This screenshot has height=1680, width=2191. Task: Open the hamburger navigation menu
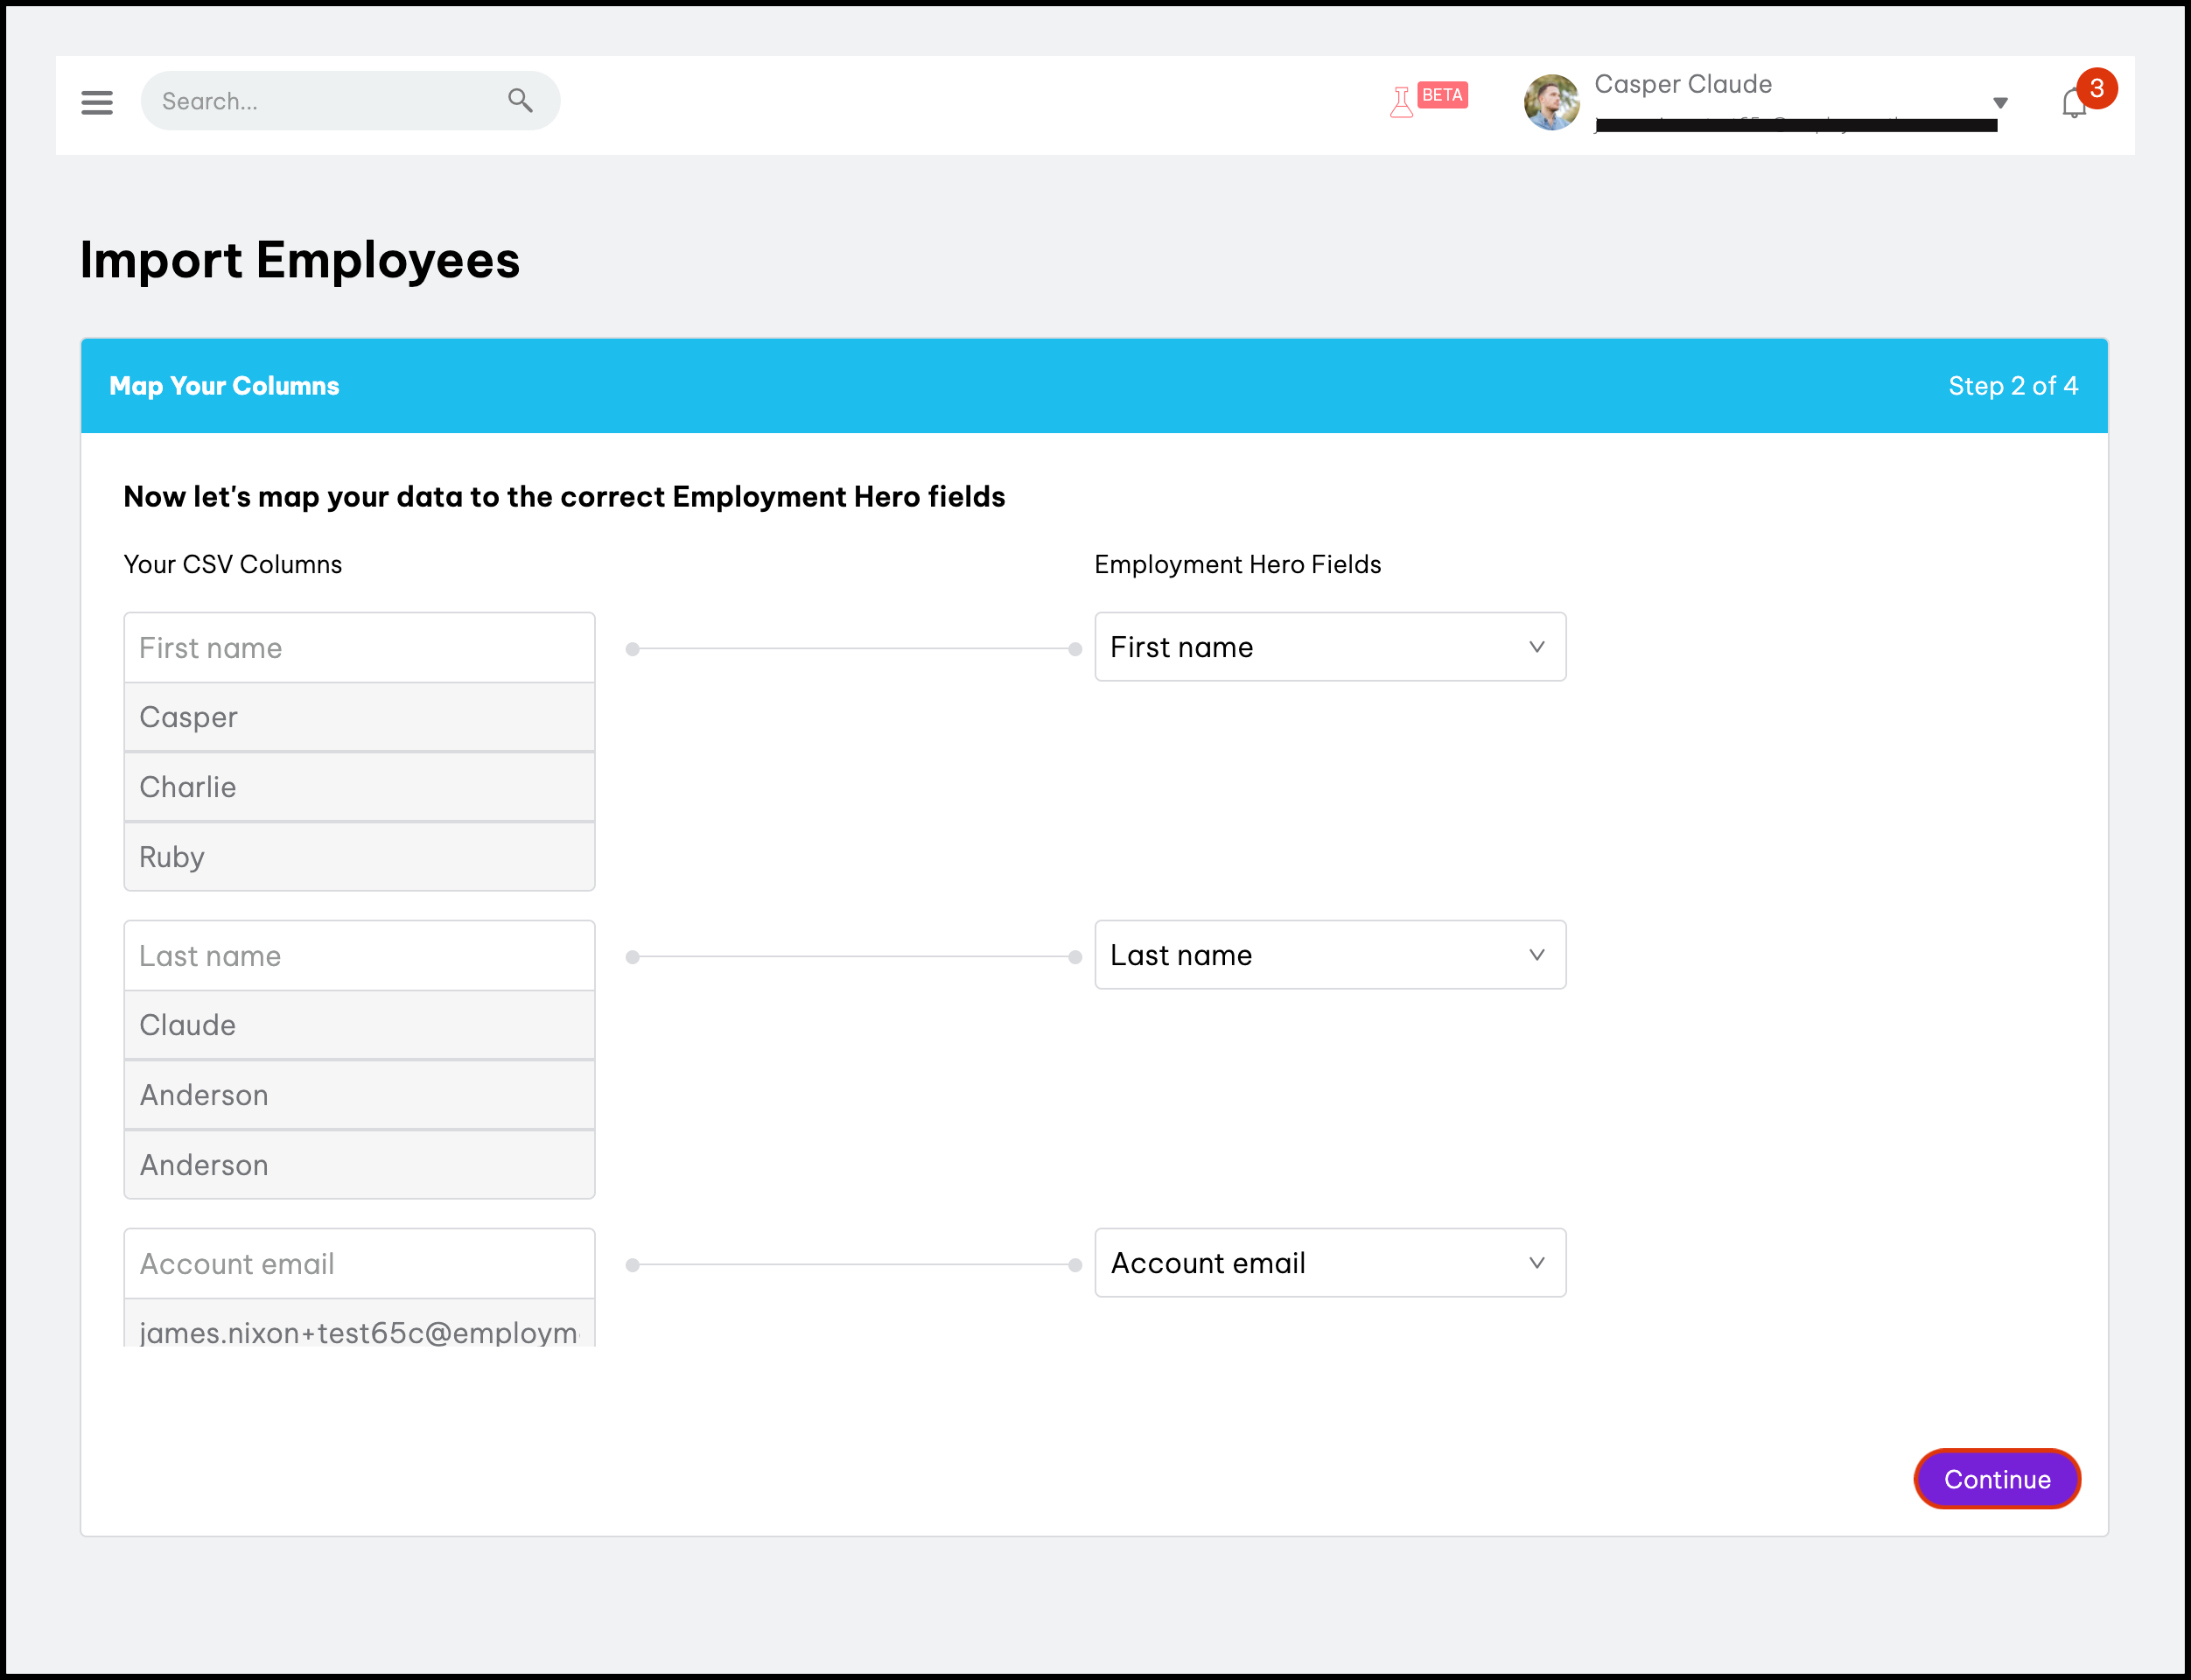97,102
